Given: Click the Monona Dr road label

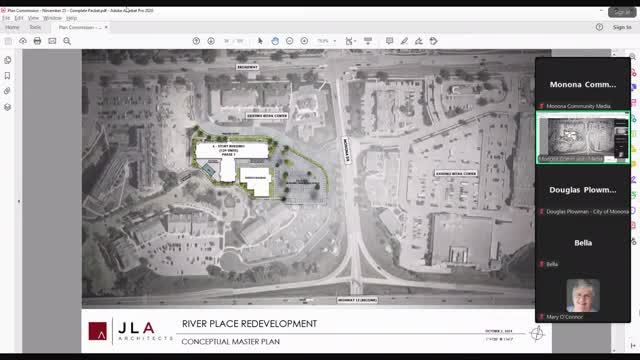Looking at the screenshot, I should [346, 150].
